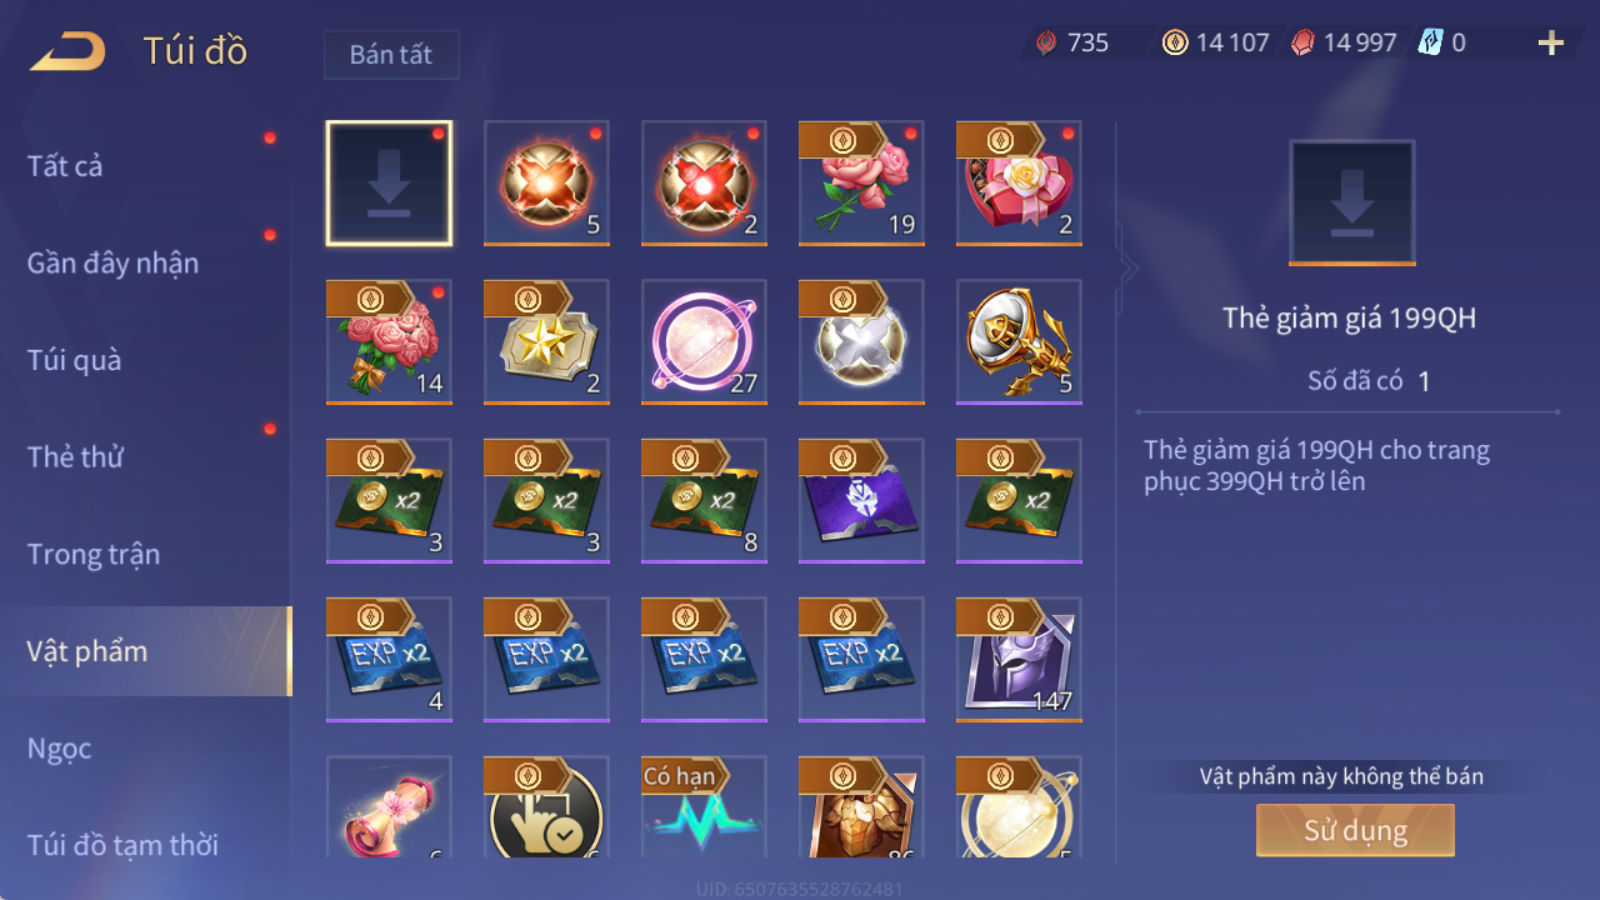This screenshot has height=900, width=1600.
Task: Select the heart chocolate box item
Action: coord(1019,183)
